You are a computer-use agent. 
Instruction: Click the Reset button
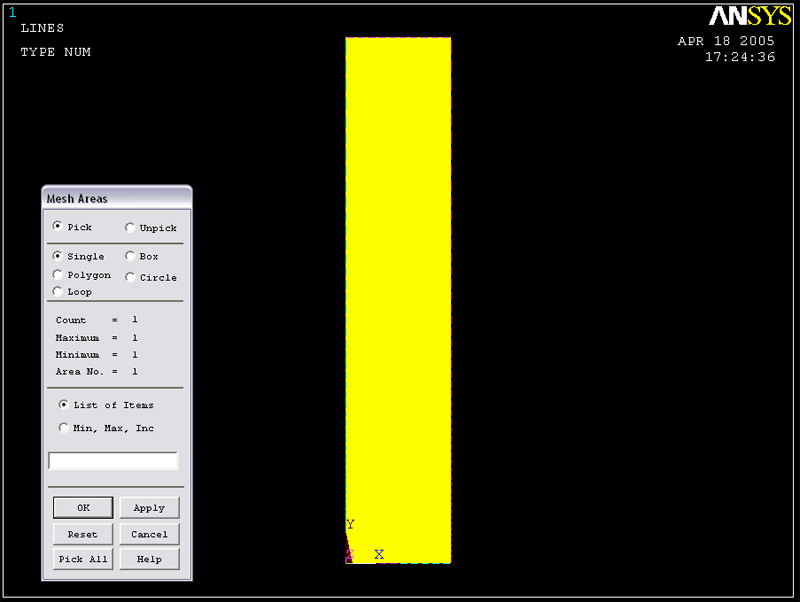point(83,534)
